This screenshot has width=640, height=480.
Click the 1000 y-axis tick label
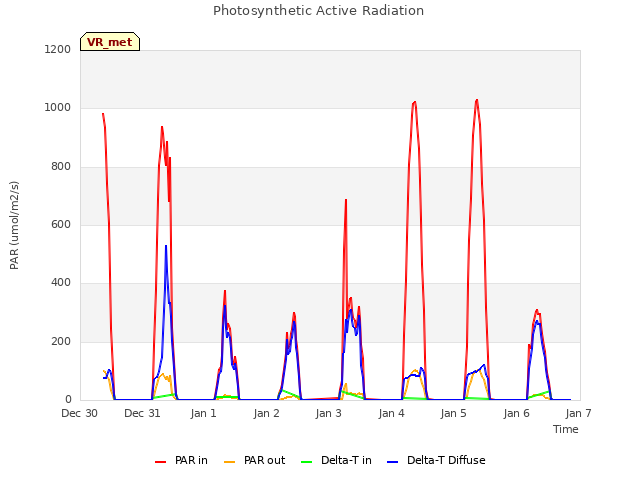[58, 108]
